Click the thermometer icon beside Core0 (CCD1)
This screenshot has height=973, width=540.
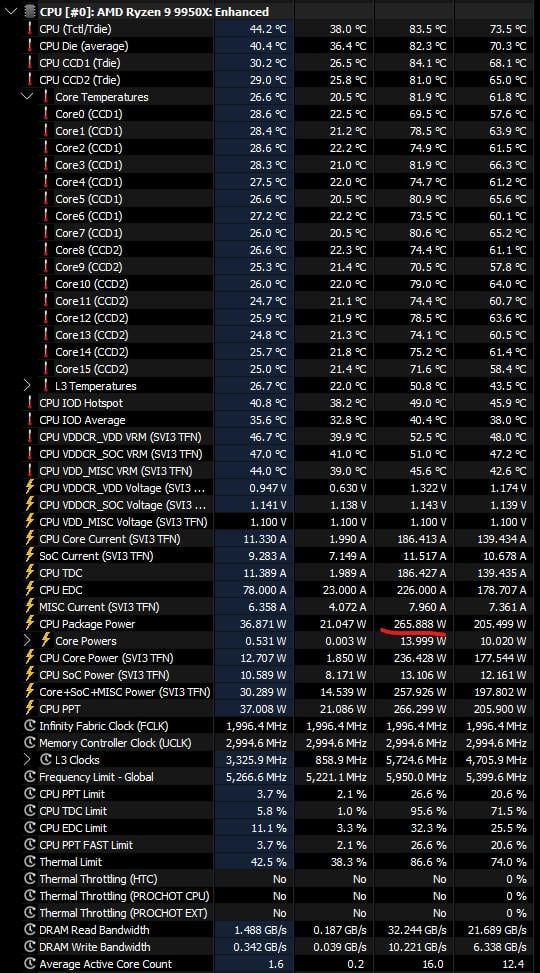pos(45,114)
